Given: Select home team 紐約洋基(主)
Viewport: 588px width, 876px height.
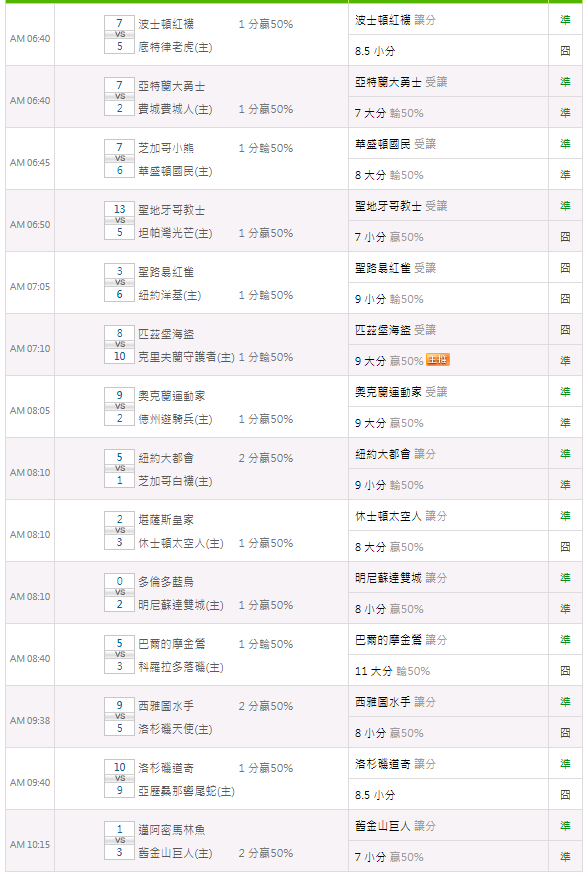Looking at the screenshot, I should point(169,296).
